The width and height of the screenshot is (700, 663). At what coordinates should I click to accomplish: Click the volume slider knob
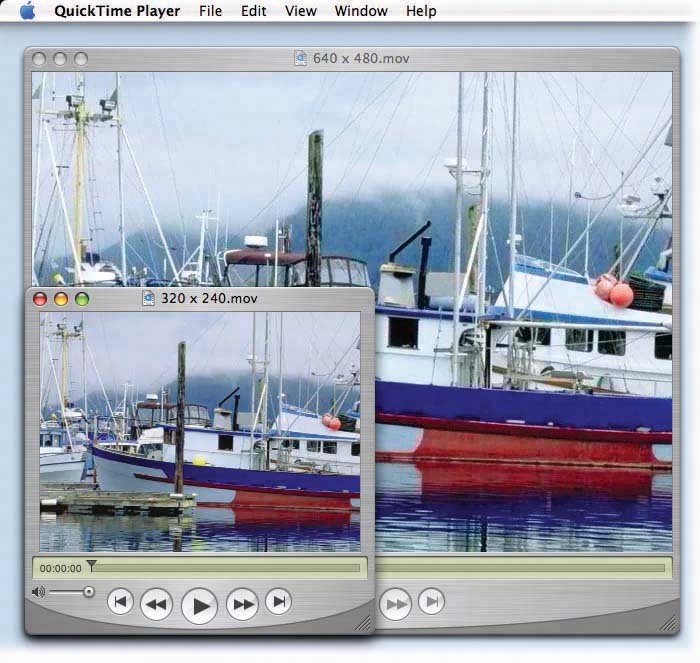coord(89,592)
